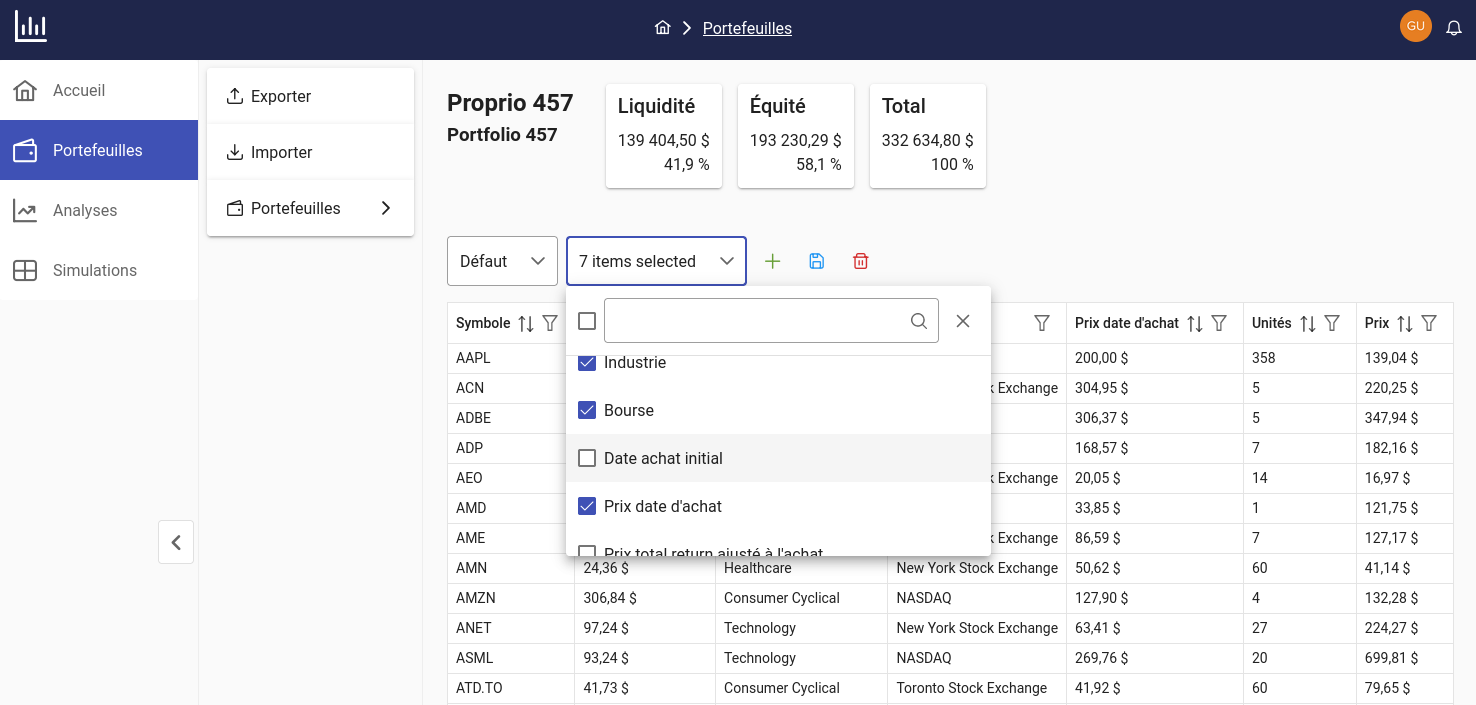The height and width of the screenshot is (705, 1476).
Task: Open the Exporter panel icon
Action: coord(234,95)
